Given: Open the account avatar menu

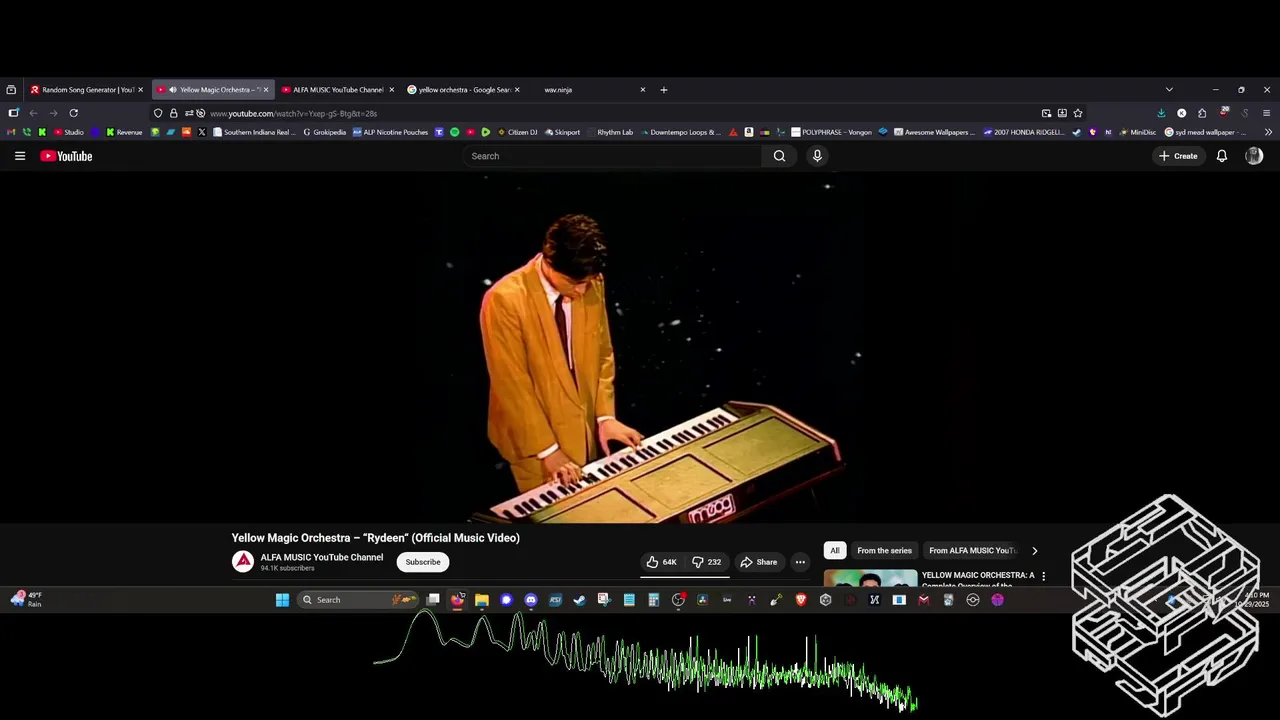Looking at the screenshot, I should tap(1254, 156).
